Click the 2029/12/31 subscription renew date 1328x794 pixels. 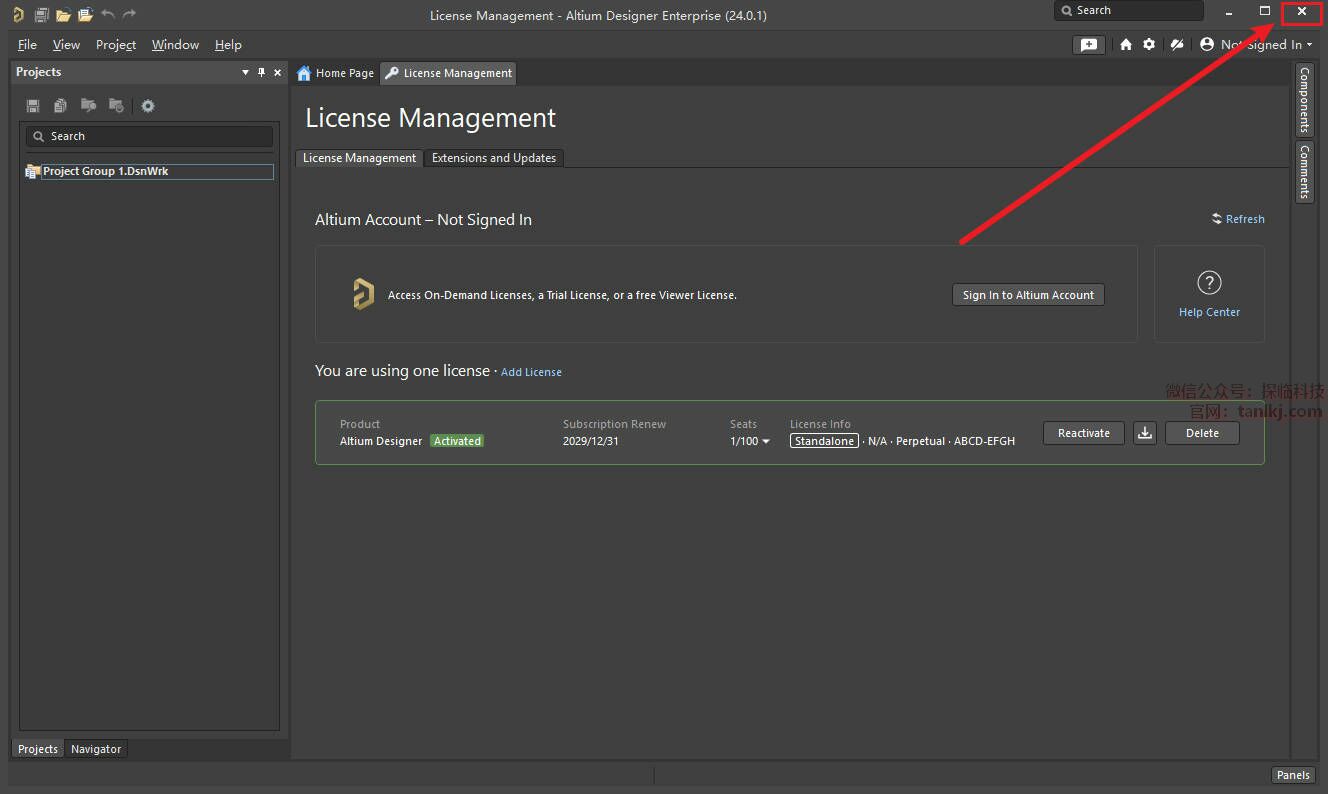pyautogui.click(x=591, y=441)
